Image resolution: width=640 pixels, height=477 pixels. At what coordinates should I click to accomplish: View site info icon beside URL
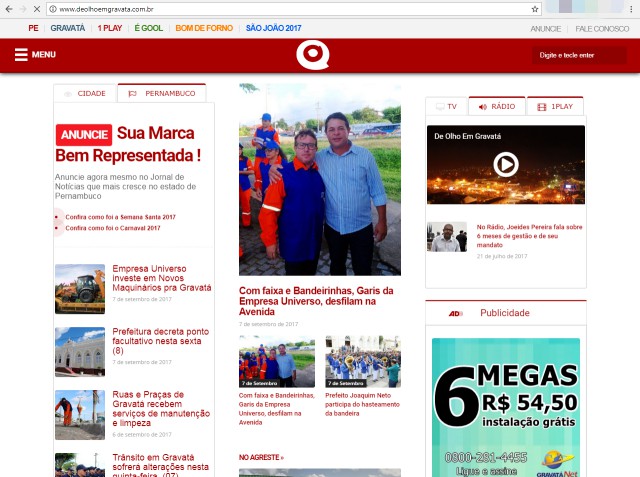pyautogui.click(x=53, y=9)
